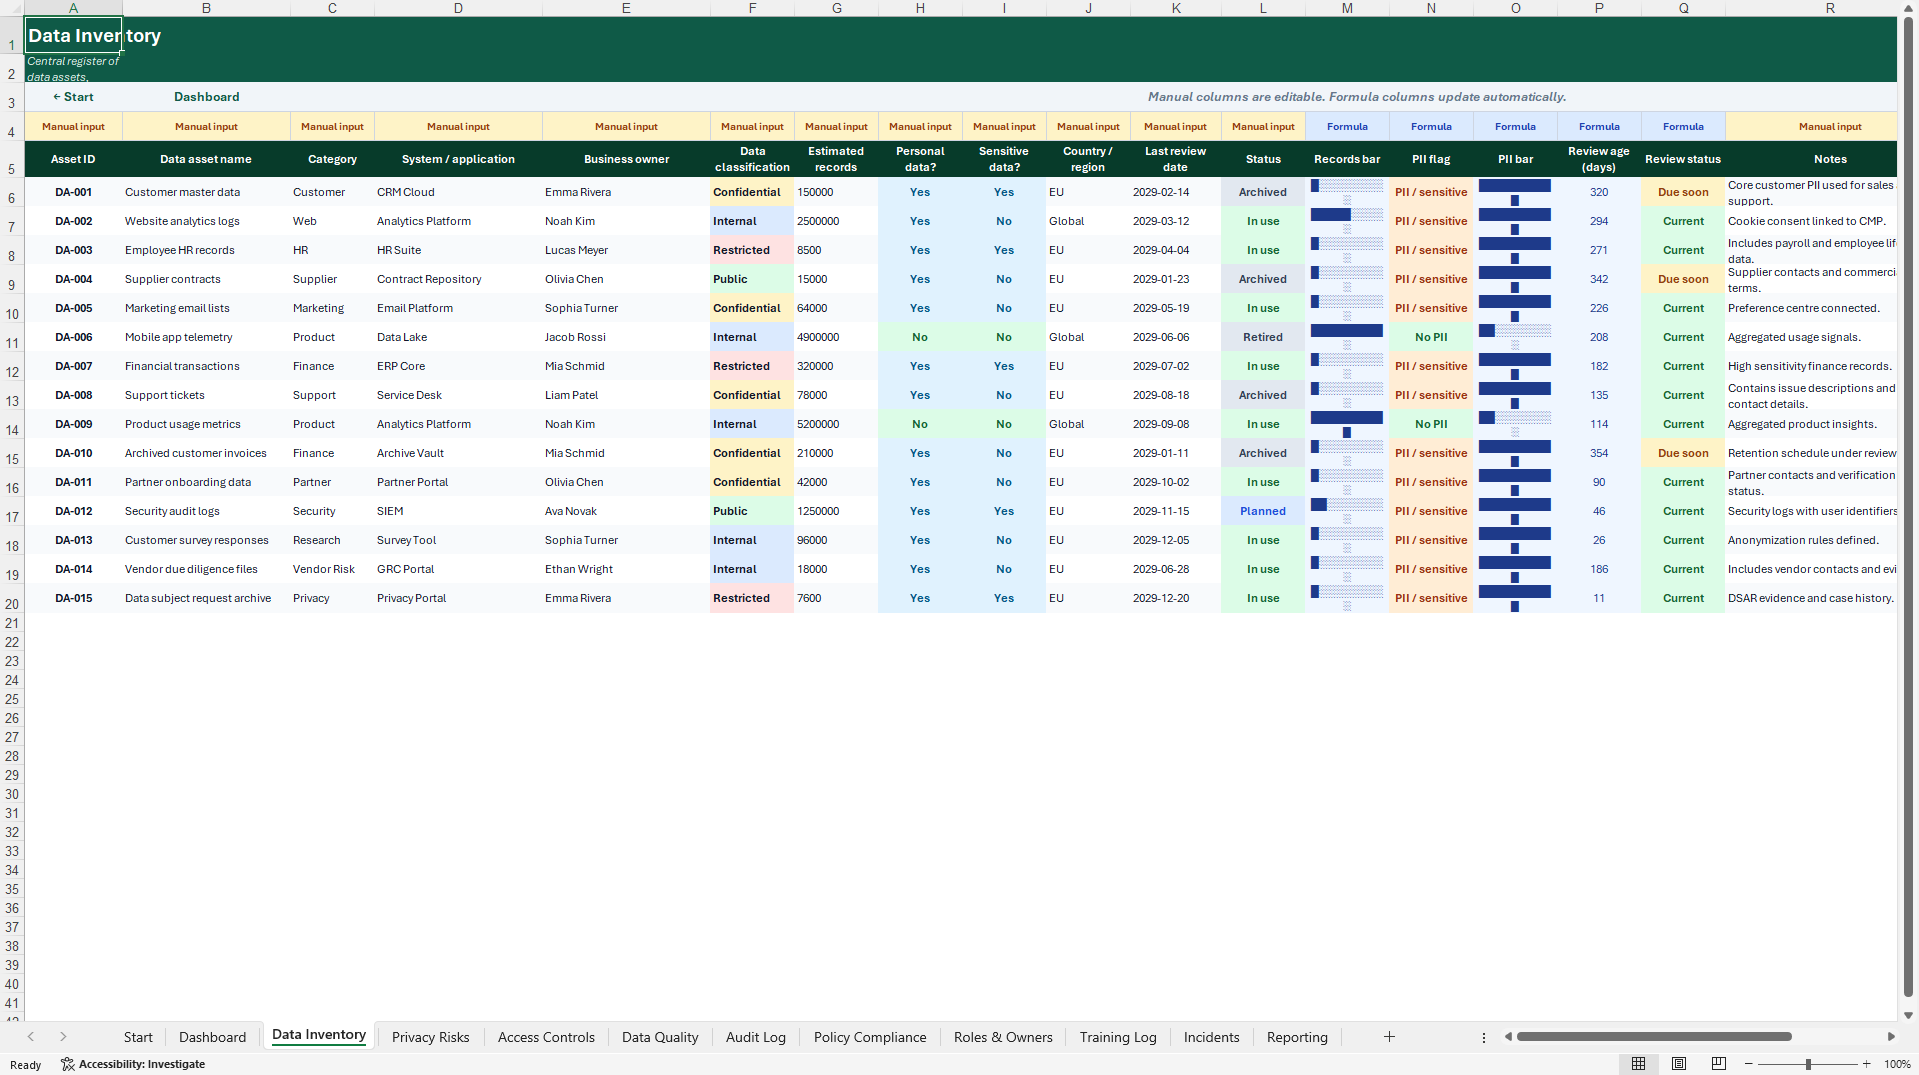Click horizontal scrollbar right arrow
1919x1075 pixels.
tap(1891, 1037)
